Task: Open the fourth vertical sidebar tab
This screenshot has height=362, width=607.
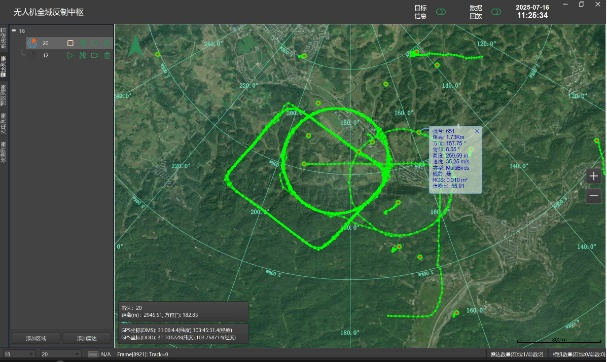Action: (3, 123)
